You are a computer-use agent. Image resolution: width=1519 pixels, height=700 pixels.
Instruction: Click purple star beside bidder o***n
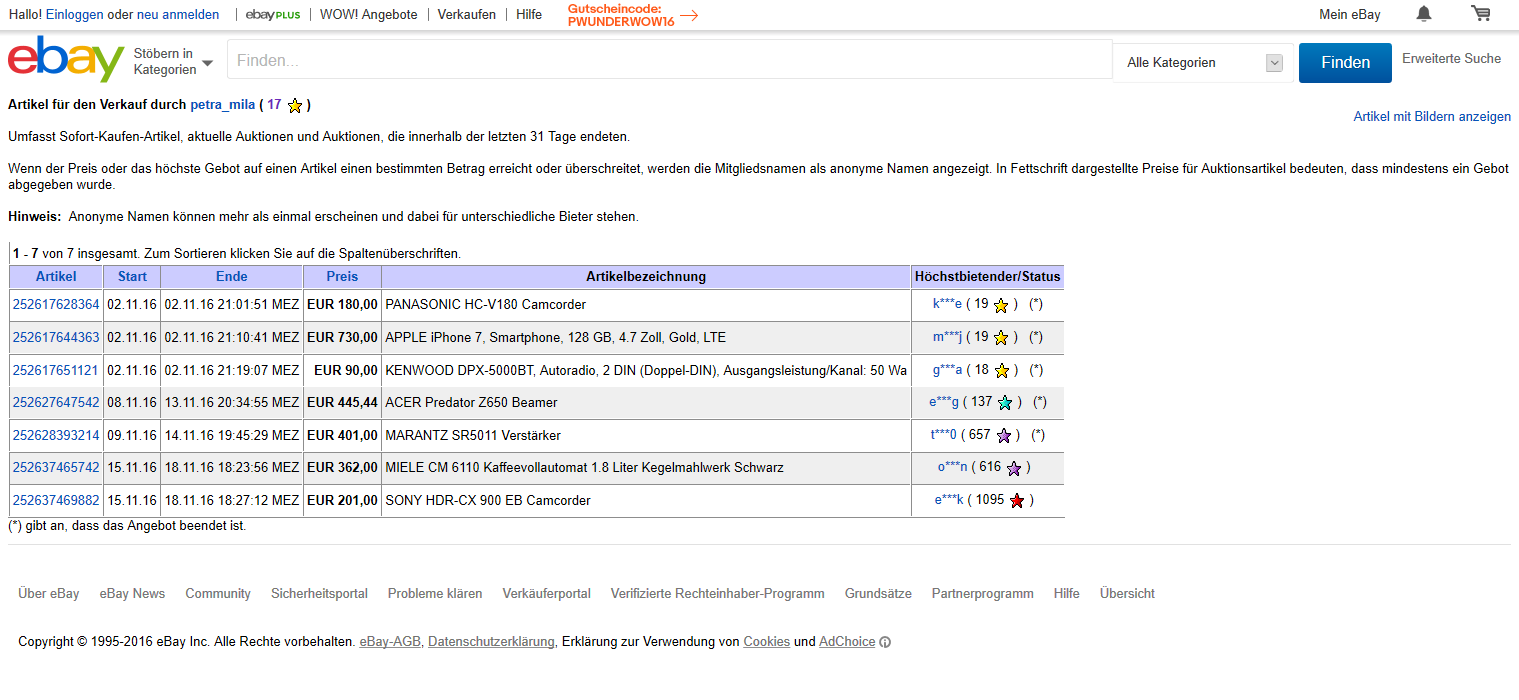[x=1014, y=468]
